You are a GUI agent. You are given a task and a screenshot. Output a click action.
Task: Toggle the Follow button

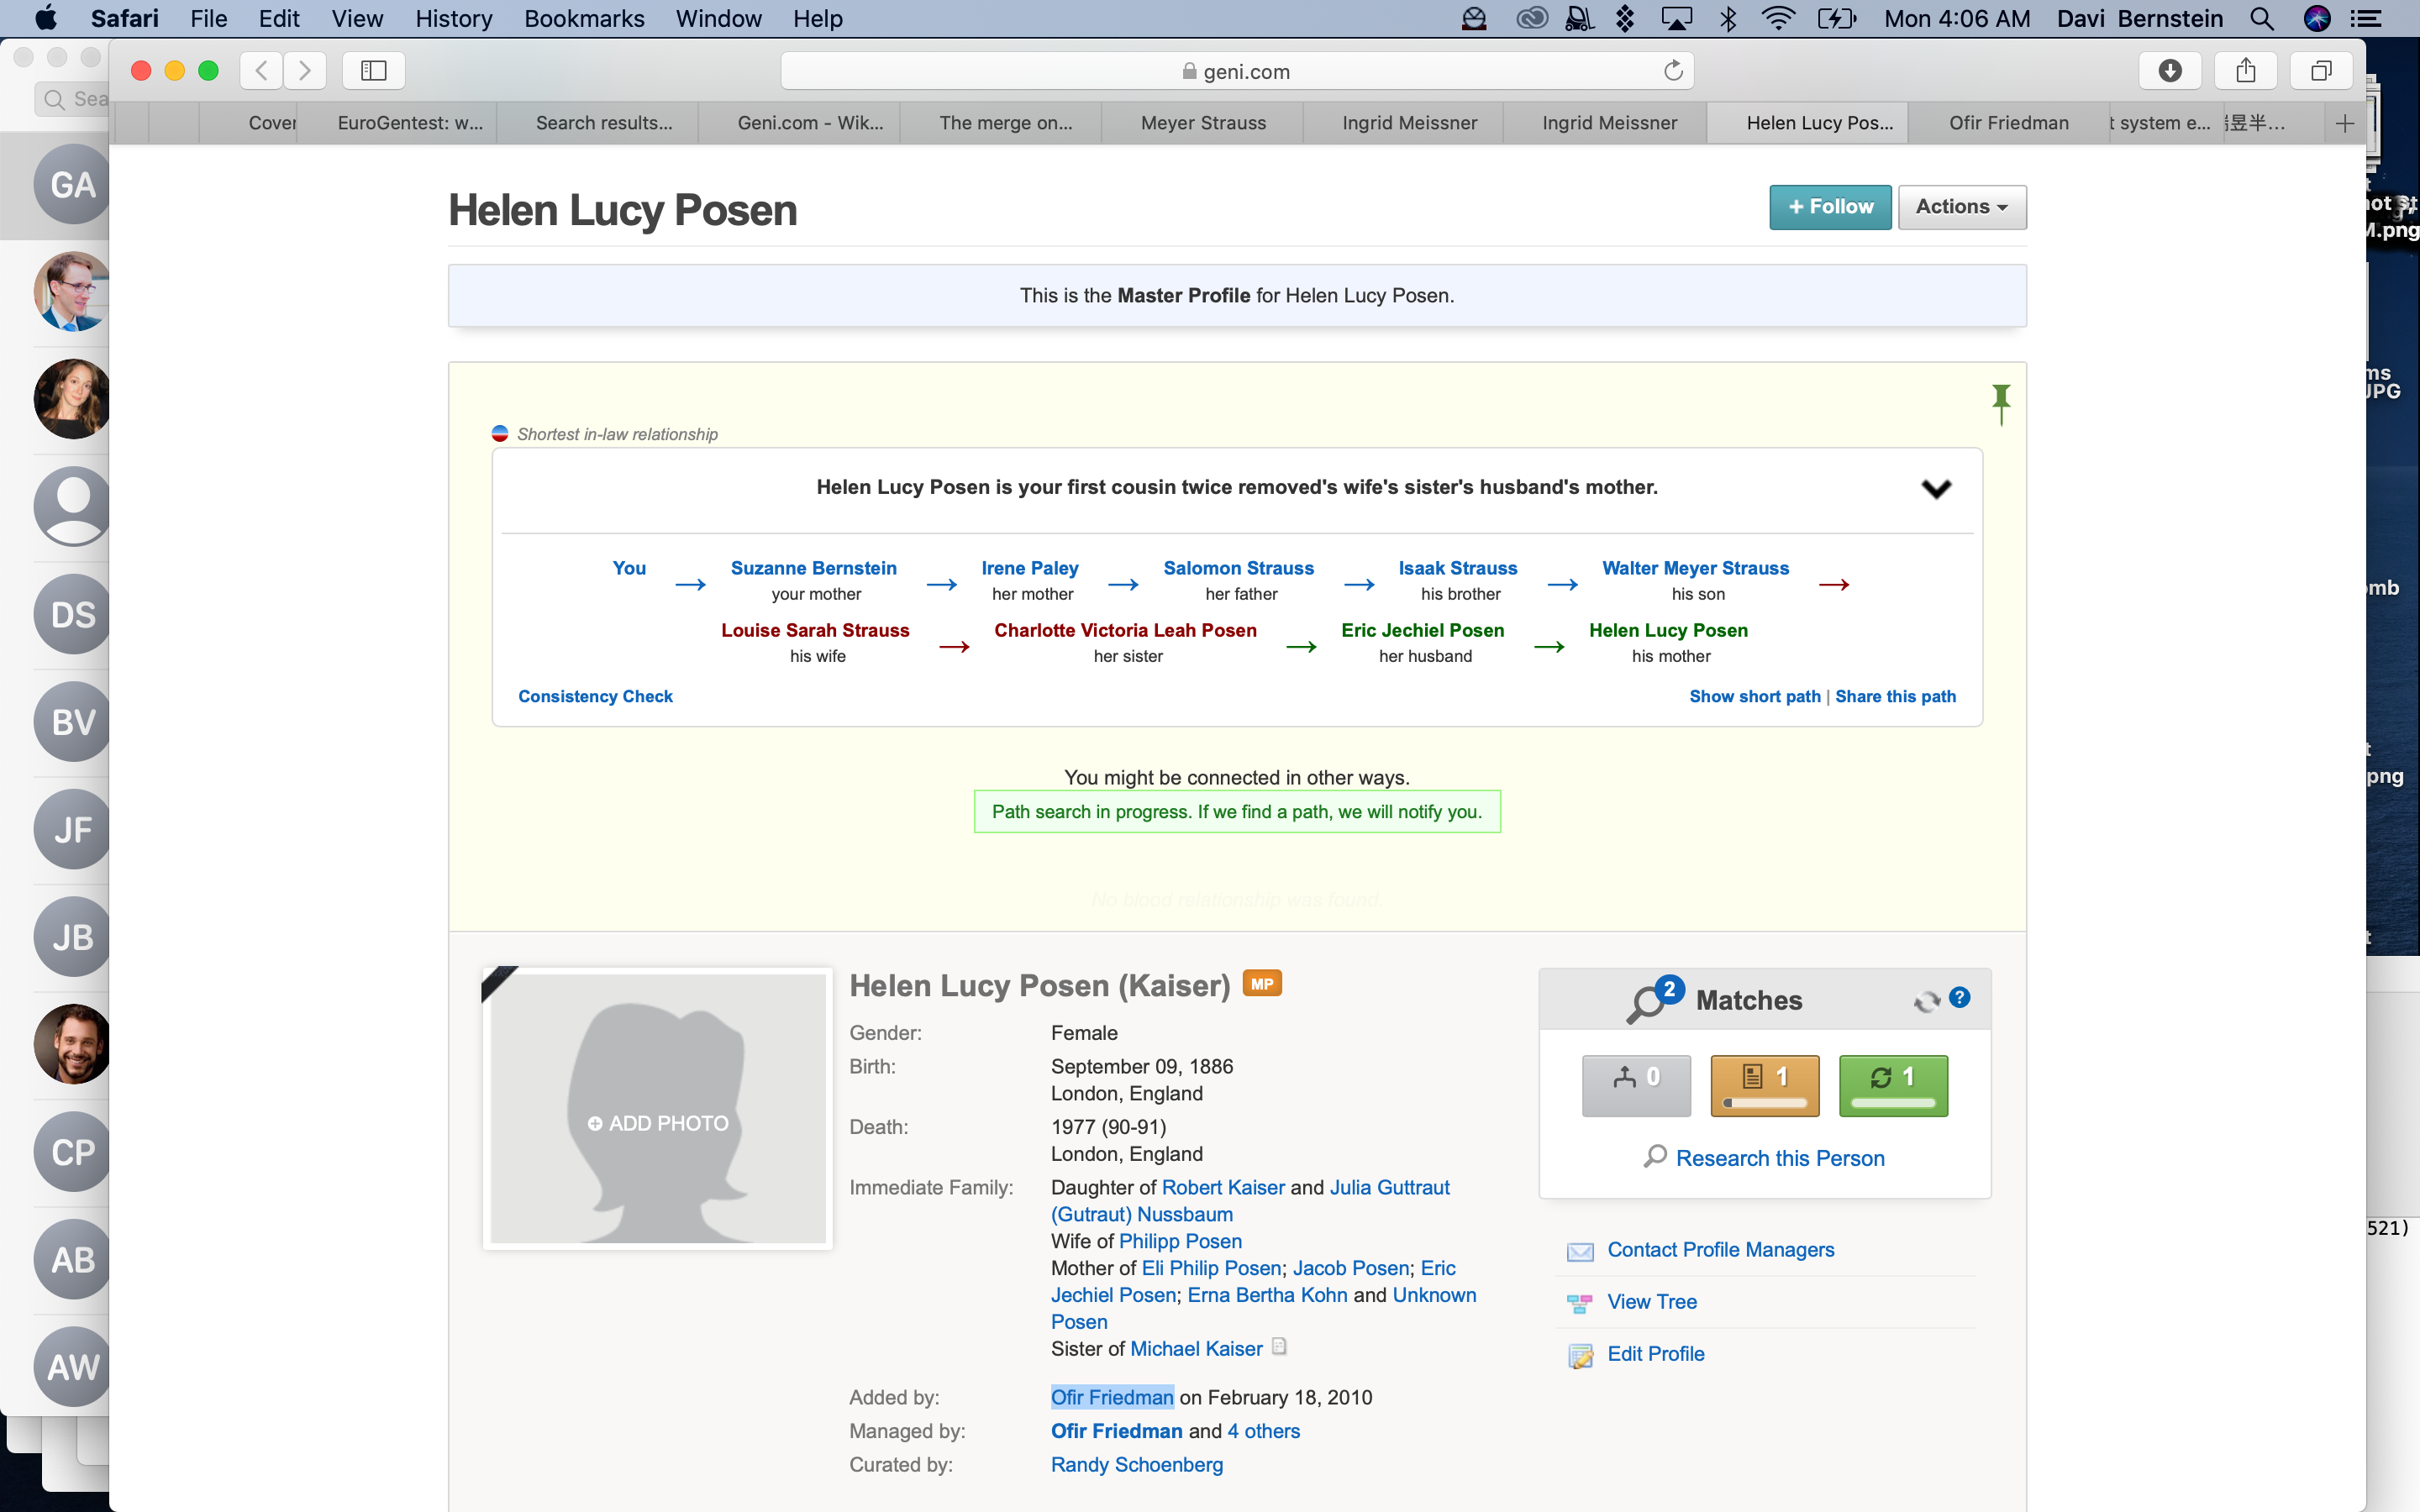1829,207
